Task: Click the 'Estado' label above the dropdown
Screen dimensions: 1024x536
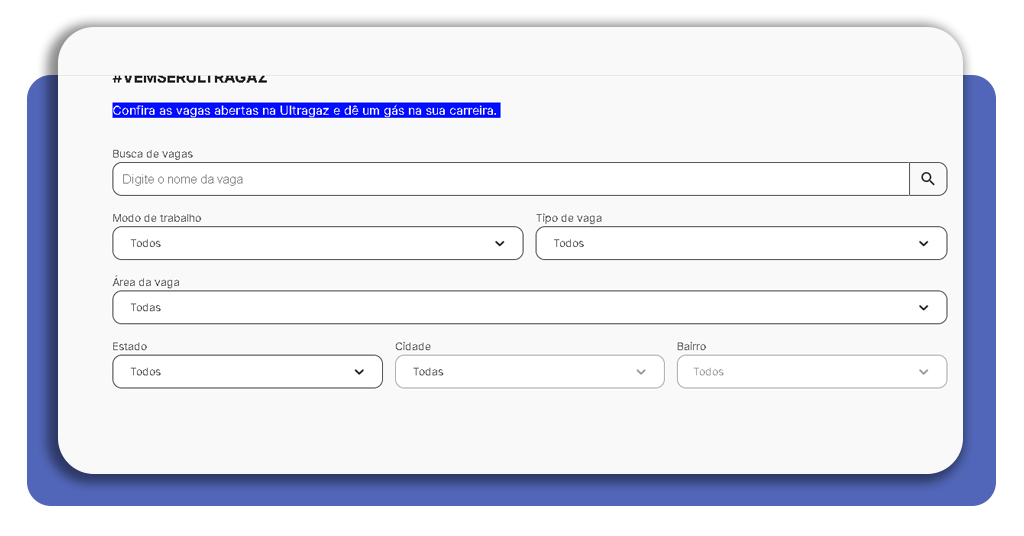Action: tap(129, 346)
